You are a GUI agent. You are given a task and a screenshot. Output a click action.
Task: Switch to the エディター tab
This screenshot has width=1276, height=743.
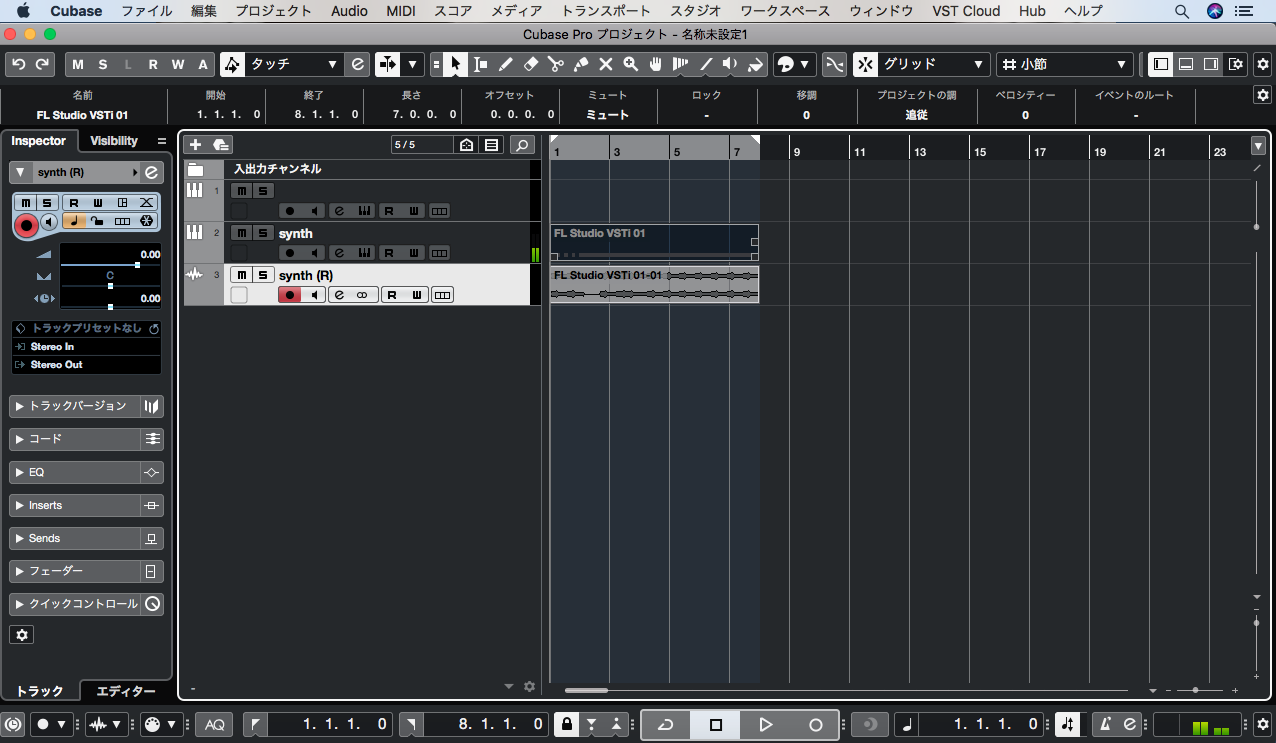click(x=126, y=691)
